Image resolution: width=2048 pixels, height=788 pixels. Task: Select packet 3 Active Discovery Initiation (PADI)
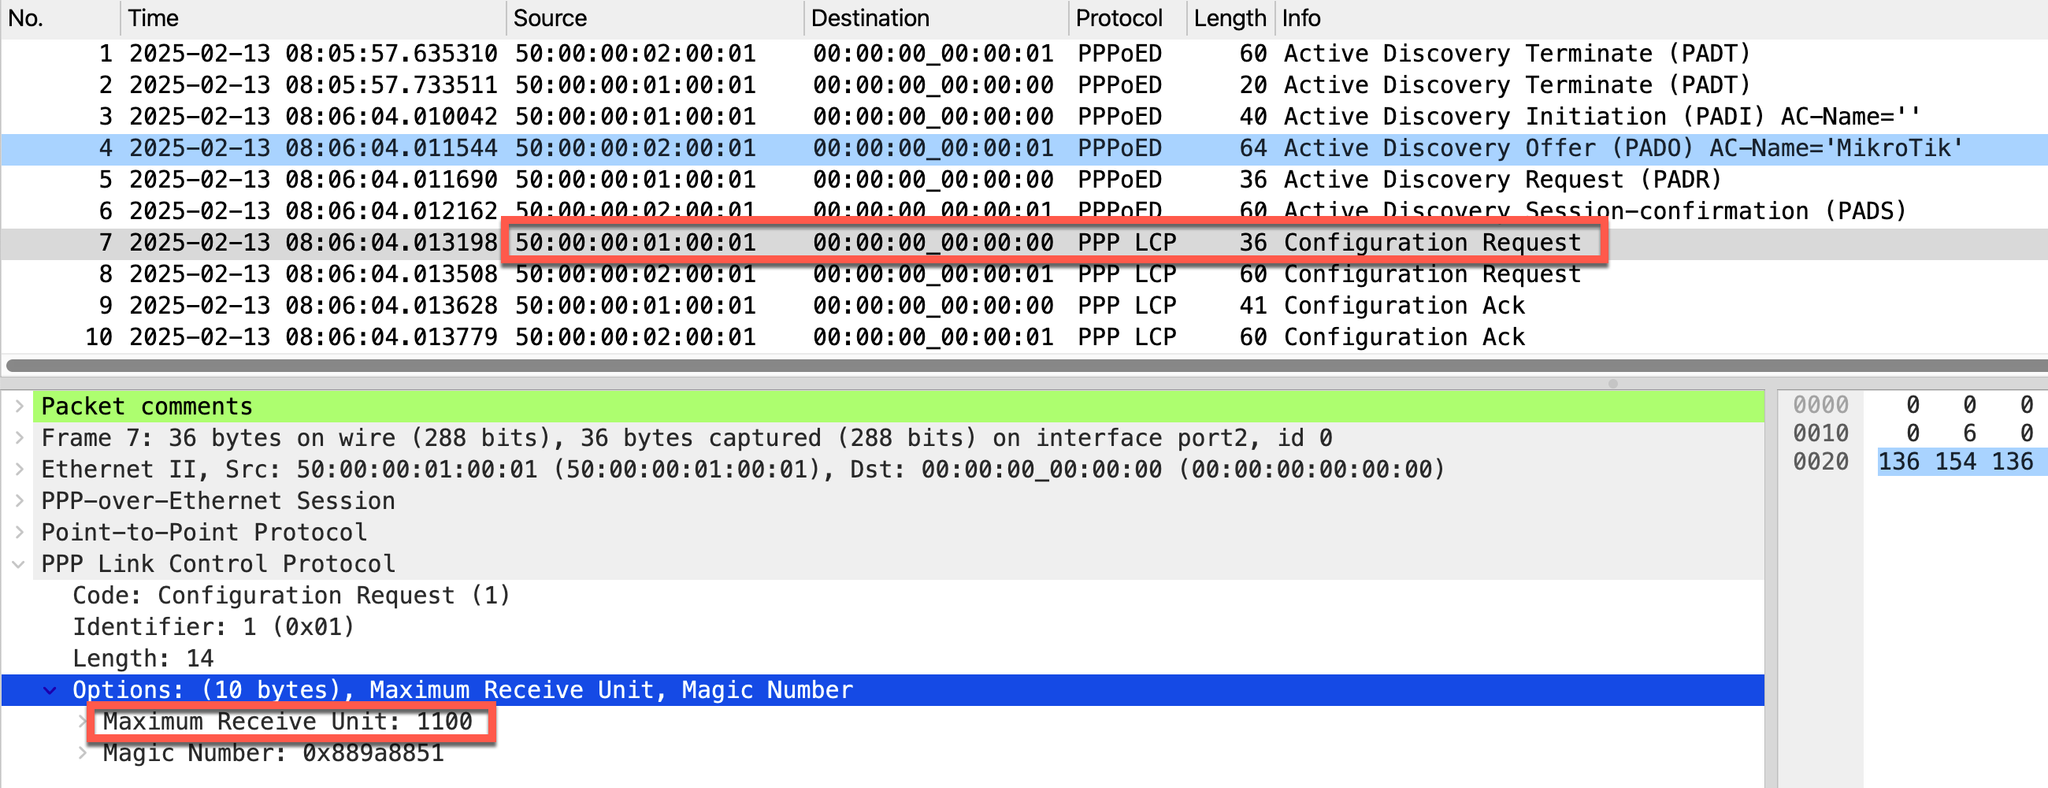click(1024, 117)
